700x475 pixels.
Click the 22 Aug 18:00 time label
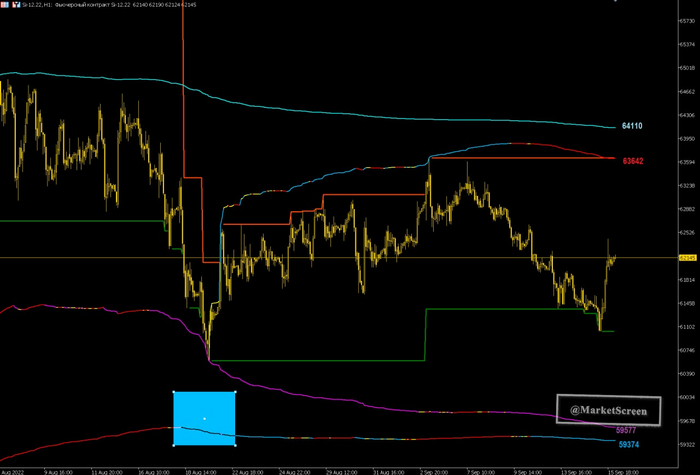pyautogui.click(x=248, y=472)
